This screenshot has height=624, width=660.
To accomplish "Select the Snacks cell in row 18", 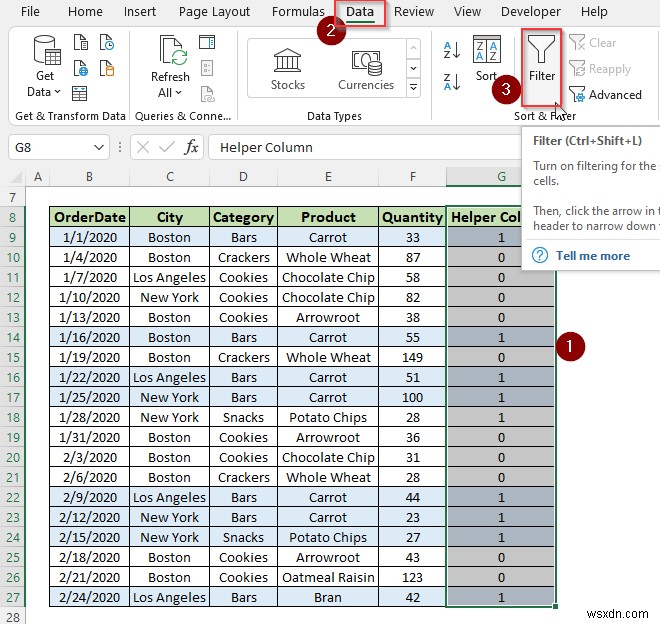I will coord(243,417).
